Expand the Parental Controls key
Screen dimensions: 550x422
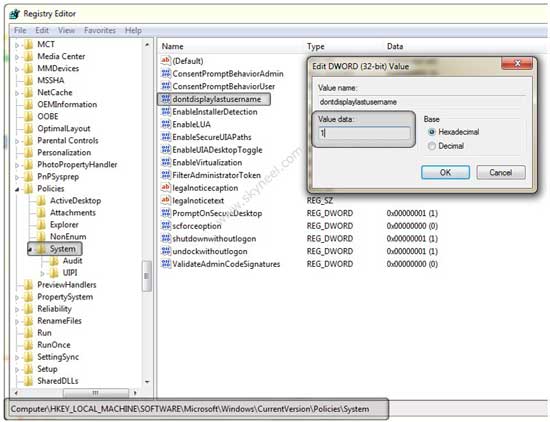pyautogui.click(x=17, y=141)
